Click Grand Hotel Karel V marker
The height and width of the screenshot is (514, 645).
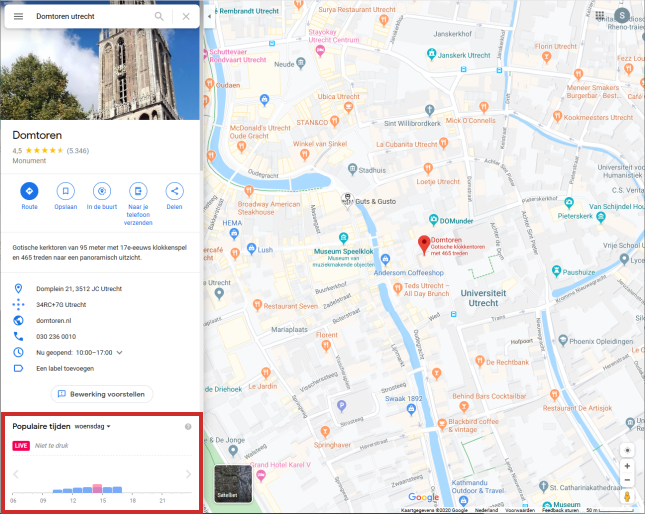261,476
